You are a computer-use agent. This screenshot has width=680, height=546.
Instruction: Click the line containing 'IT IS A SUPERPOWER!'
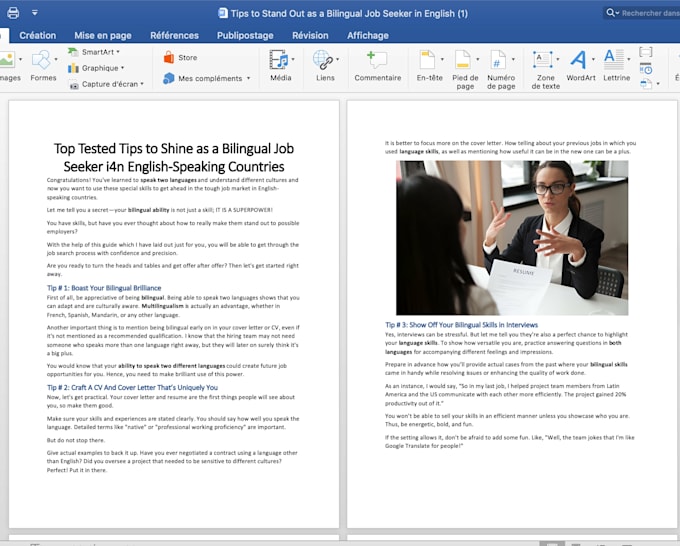pos(160,210)
